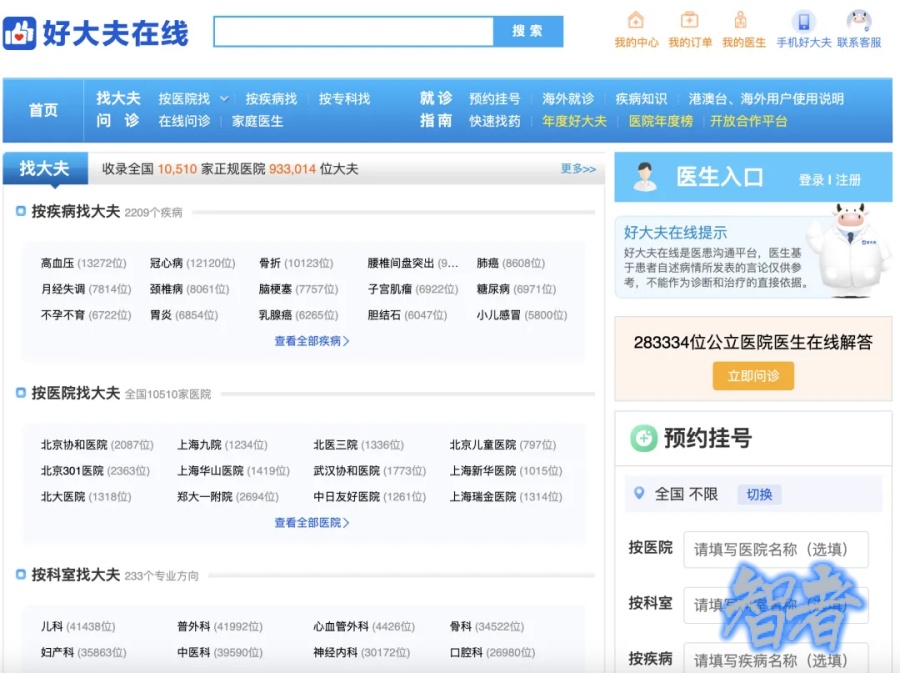Expand 查看全部医院 list
Screen dimensions: 900x673
pos(311,522)
